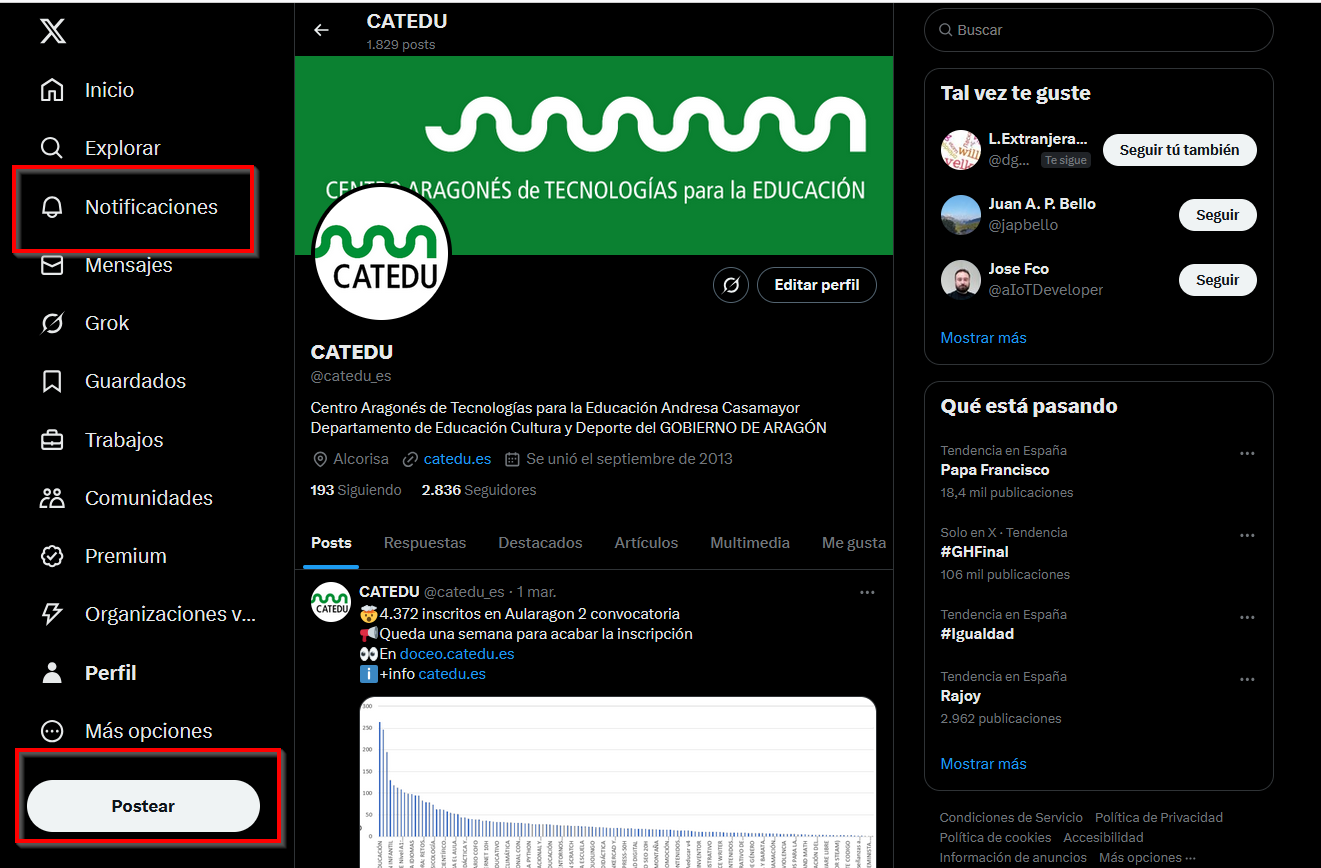1321x868 pixels.
Task: Go back with the arrow icon
Action: click(321, 30)
